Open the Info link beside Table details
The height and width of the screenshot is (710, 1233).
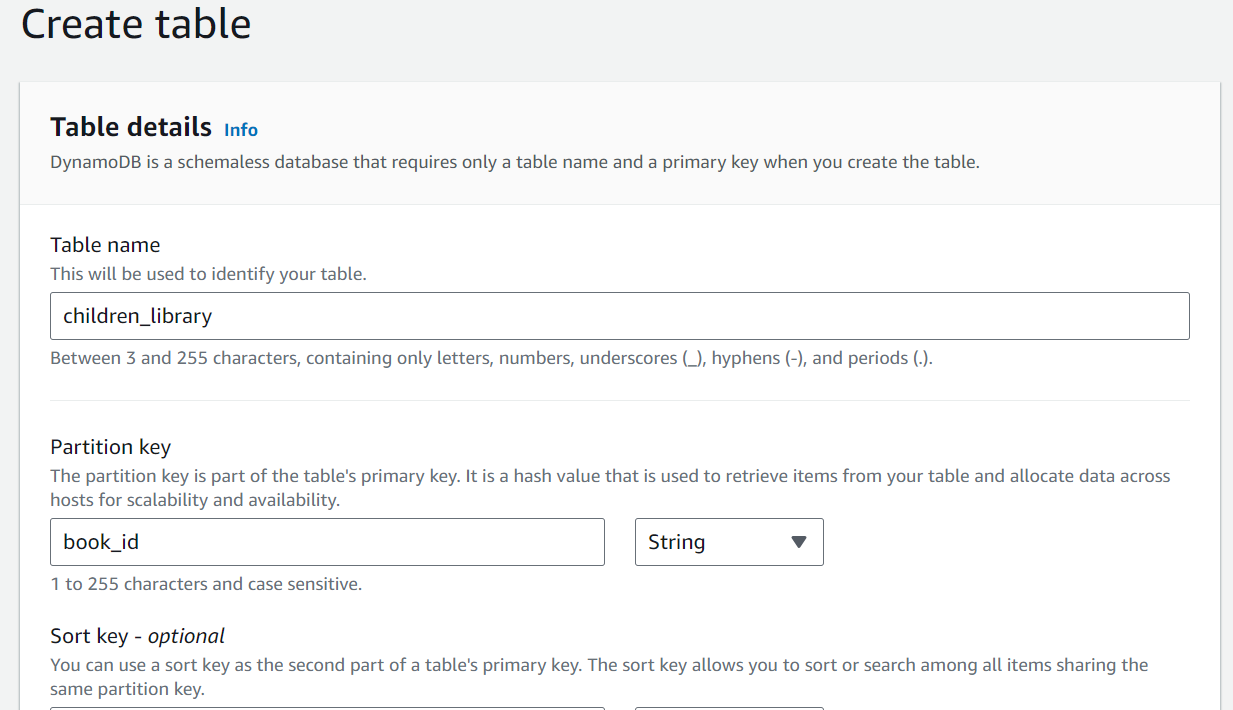tap(240, 130)
